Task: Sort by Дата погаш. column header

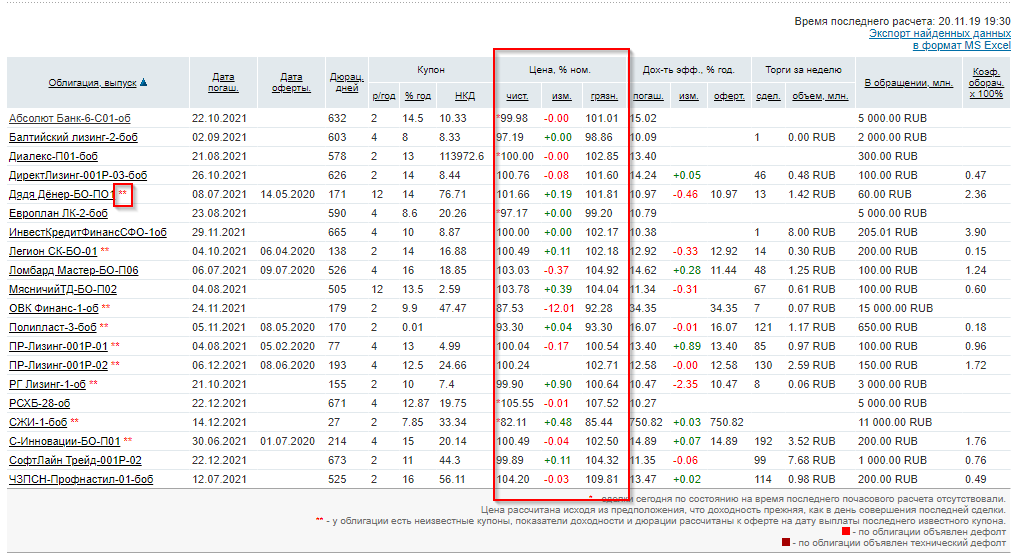Action: click(x=223, y=83)
